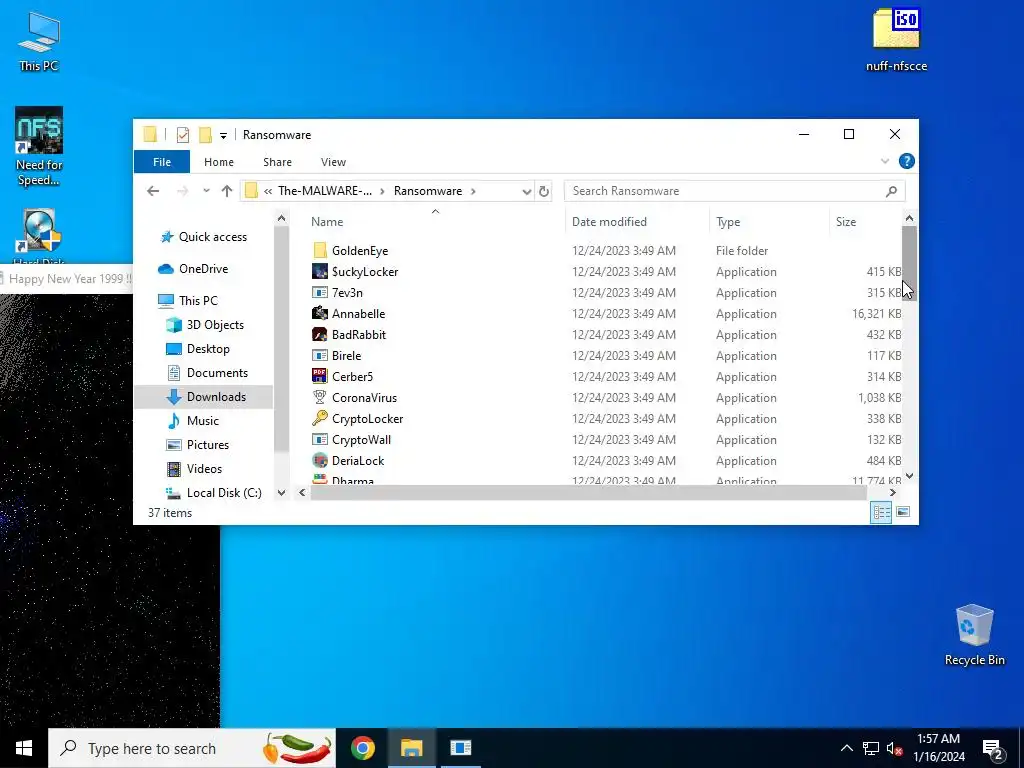Click the Videos filmstrip icon in sidebar
The height and width of the screenshot is (768, 1024).
[x=174, y=469]
